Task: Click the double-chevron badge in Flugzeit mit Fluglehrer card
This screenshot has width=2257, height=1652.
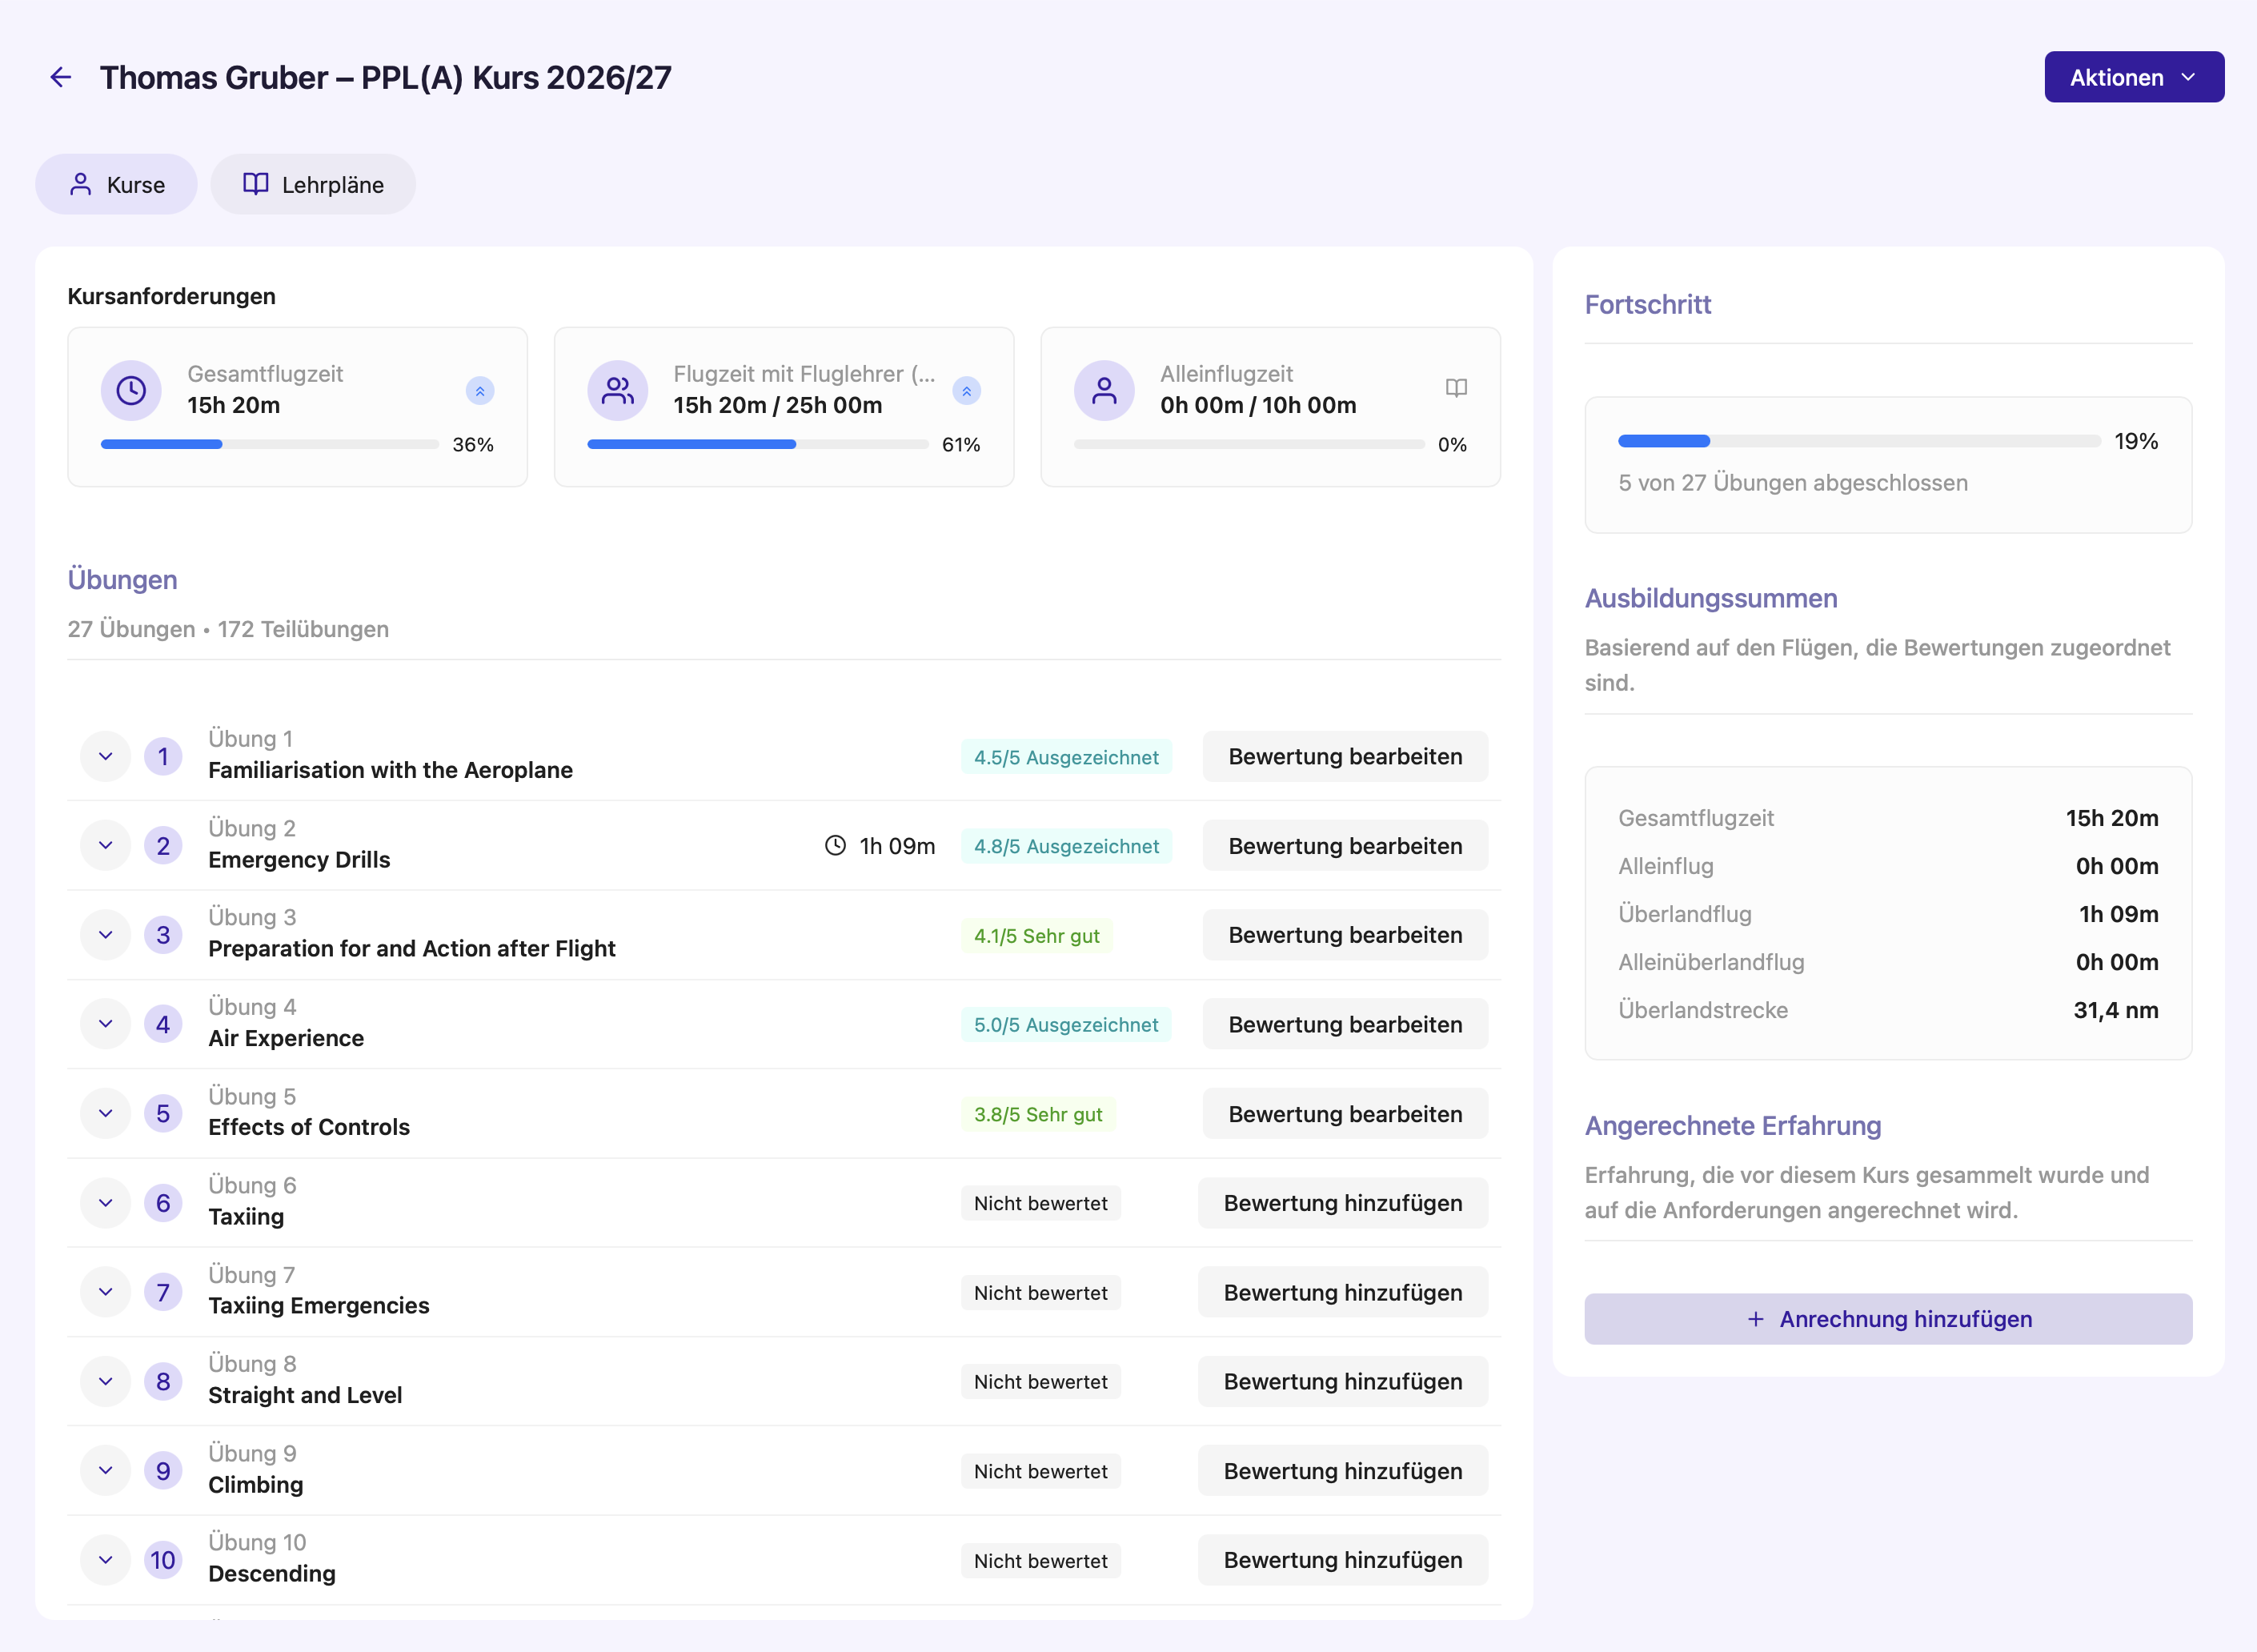Action: tap(966, 391)
